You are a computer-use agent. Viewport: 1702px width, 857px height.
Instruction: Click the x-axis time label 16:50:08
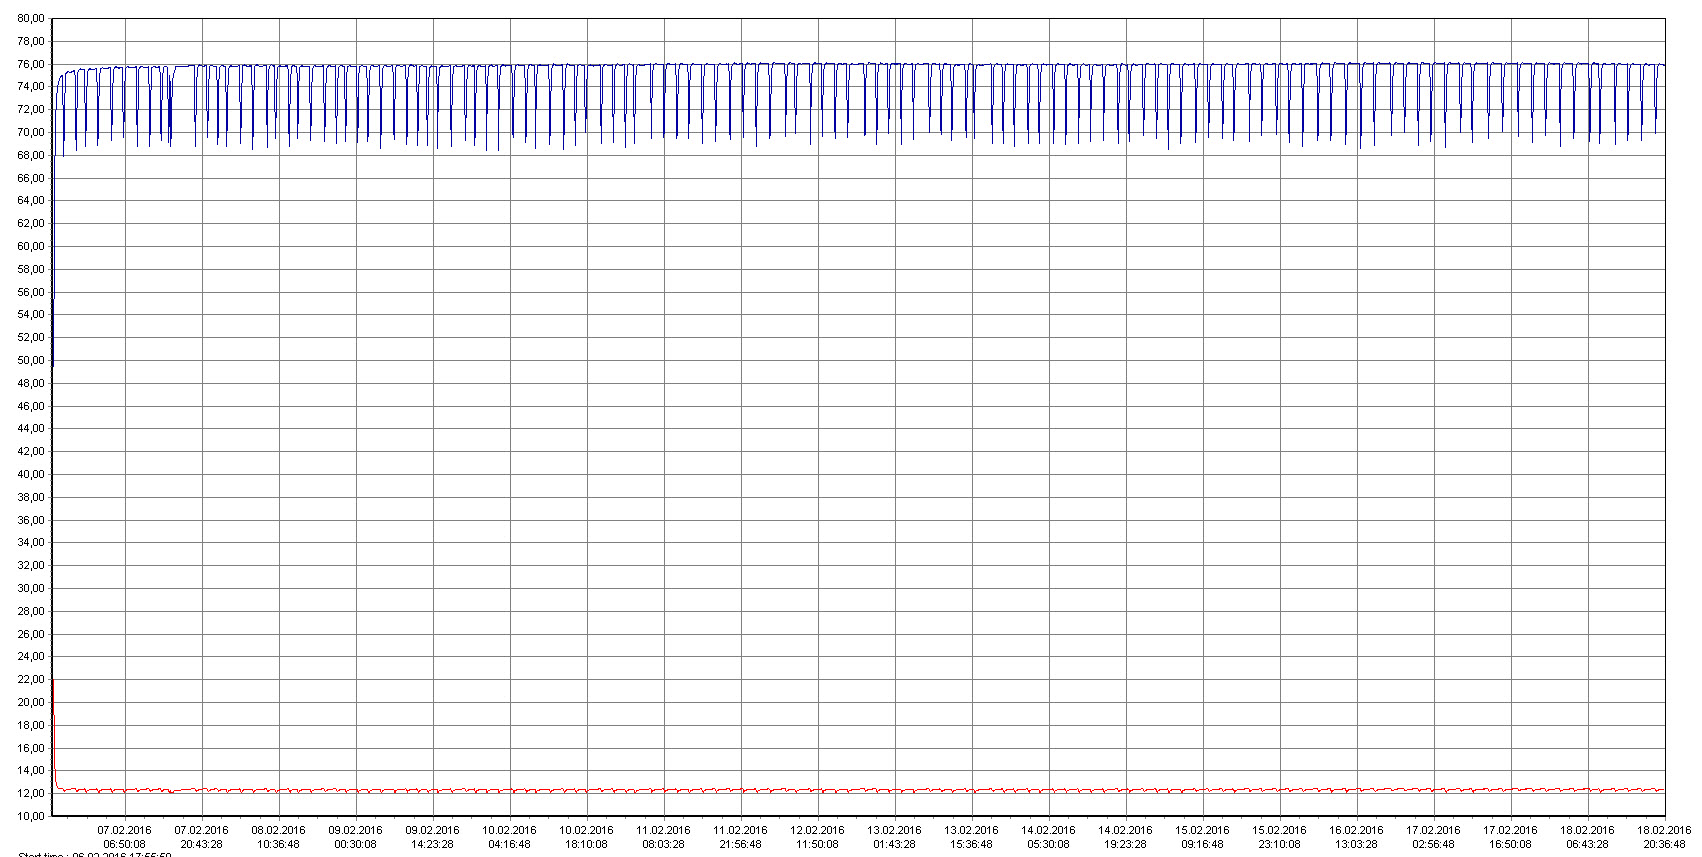pos(1510,844)
